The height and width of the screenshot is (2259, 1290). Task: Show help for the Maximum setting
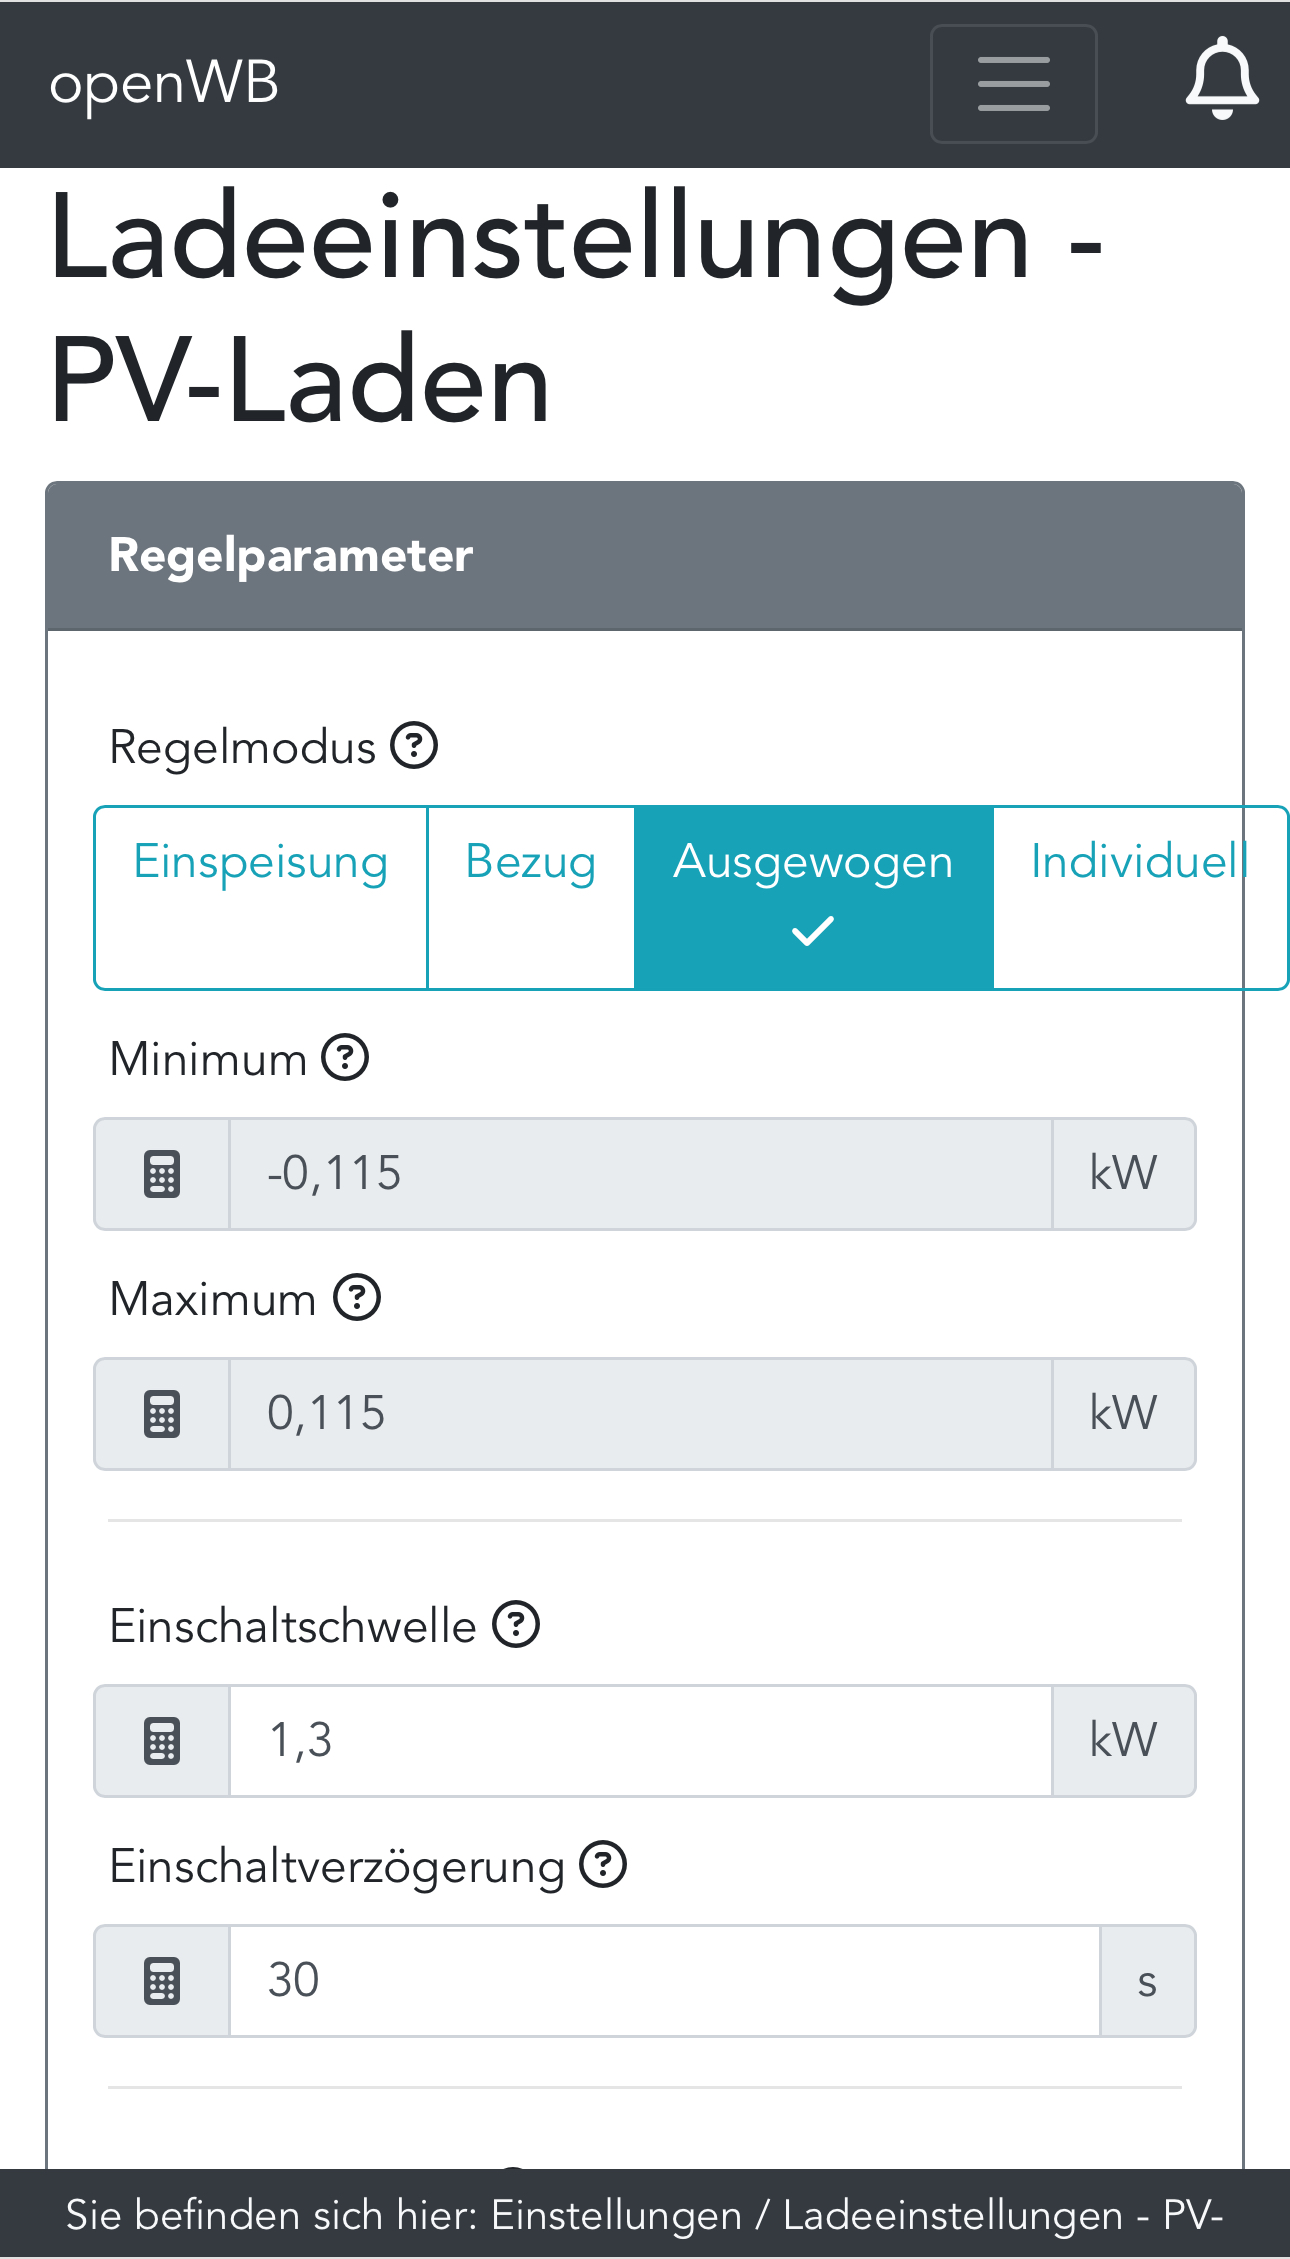click(x=357, y=1298)
